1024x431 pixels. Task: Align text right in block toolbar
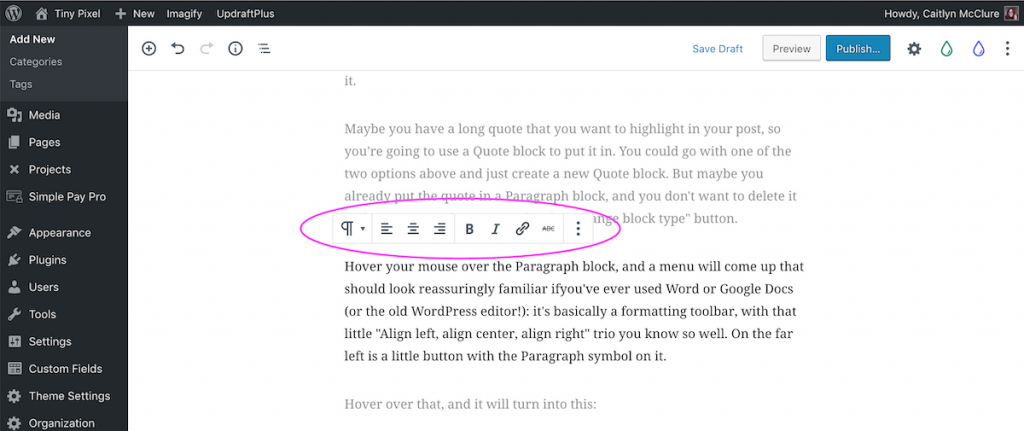tap(440, 229)
